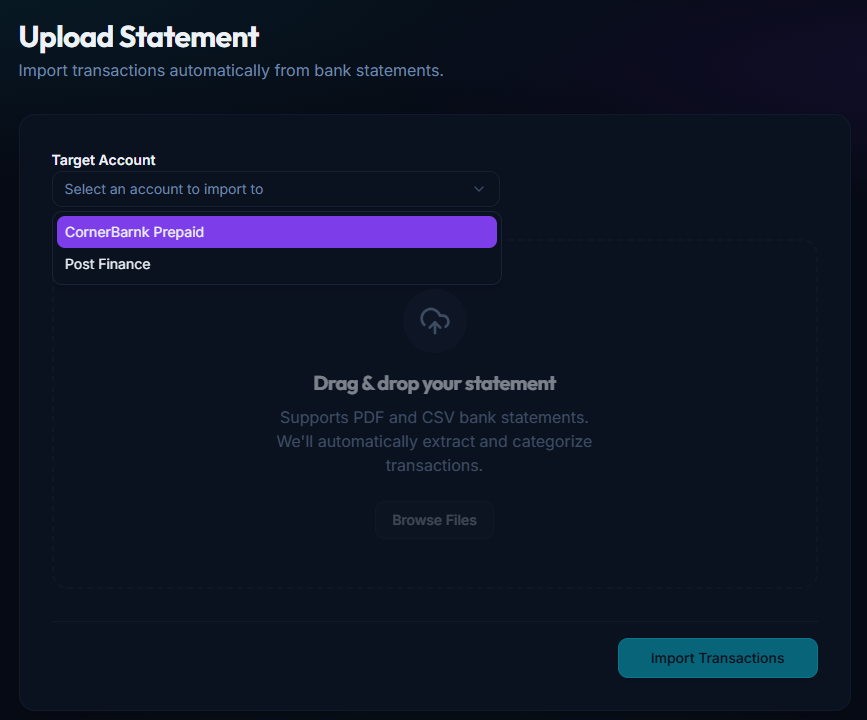Image resolution: width=867 pixels, height=720 pixels.
Task: Click the word "Prepaid" in the highlighted option
Action: 178,232
